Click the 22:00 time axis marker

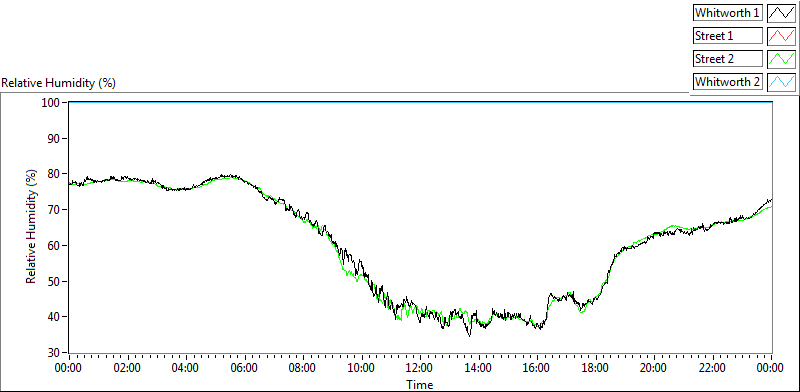pyautogui.click(x=713, y=368)
